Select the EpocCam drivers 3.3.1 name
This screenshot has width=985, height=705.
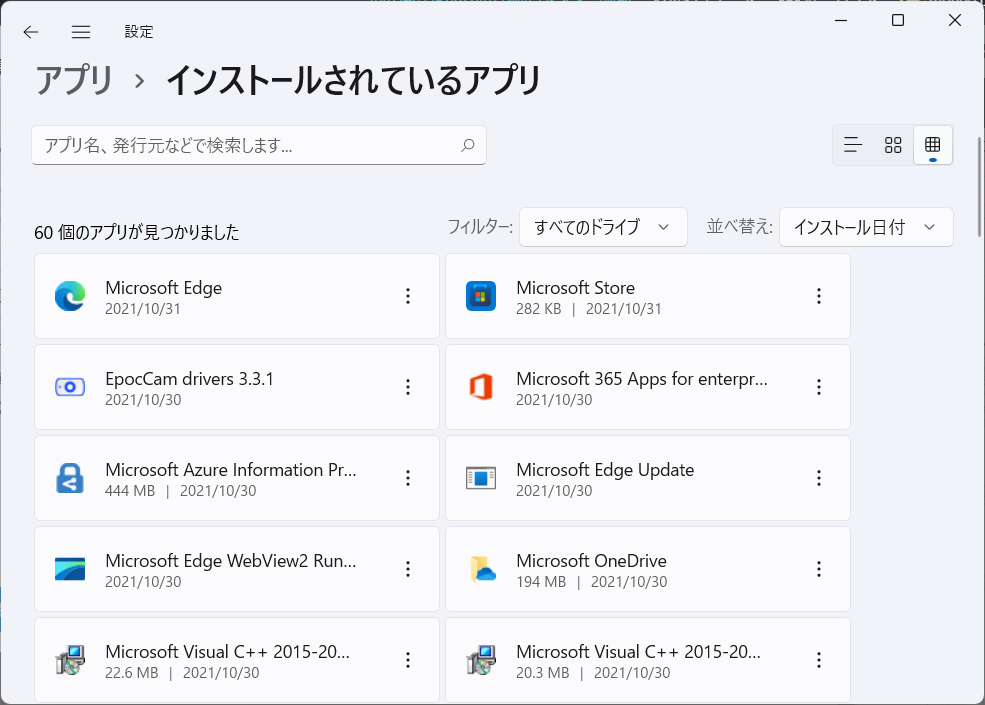click(x=189, y=379)
